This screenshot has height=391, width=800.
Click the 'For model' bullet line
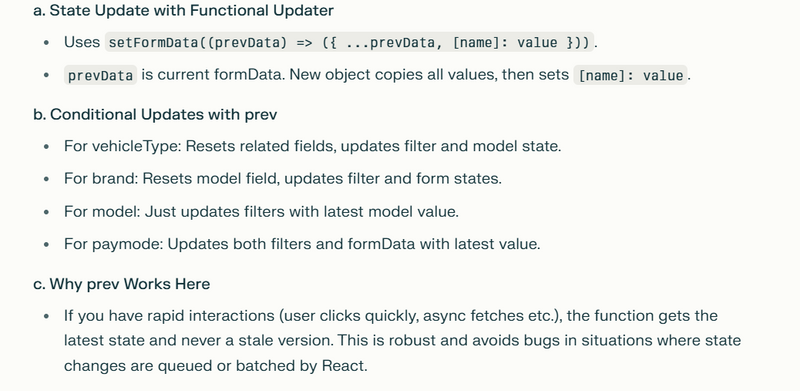click(x=261, y=211)
